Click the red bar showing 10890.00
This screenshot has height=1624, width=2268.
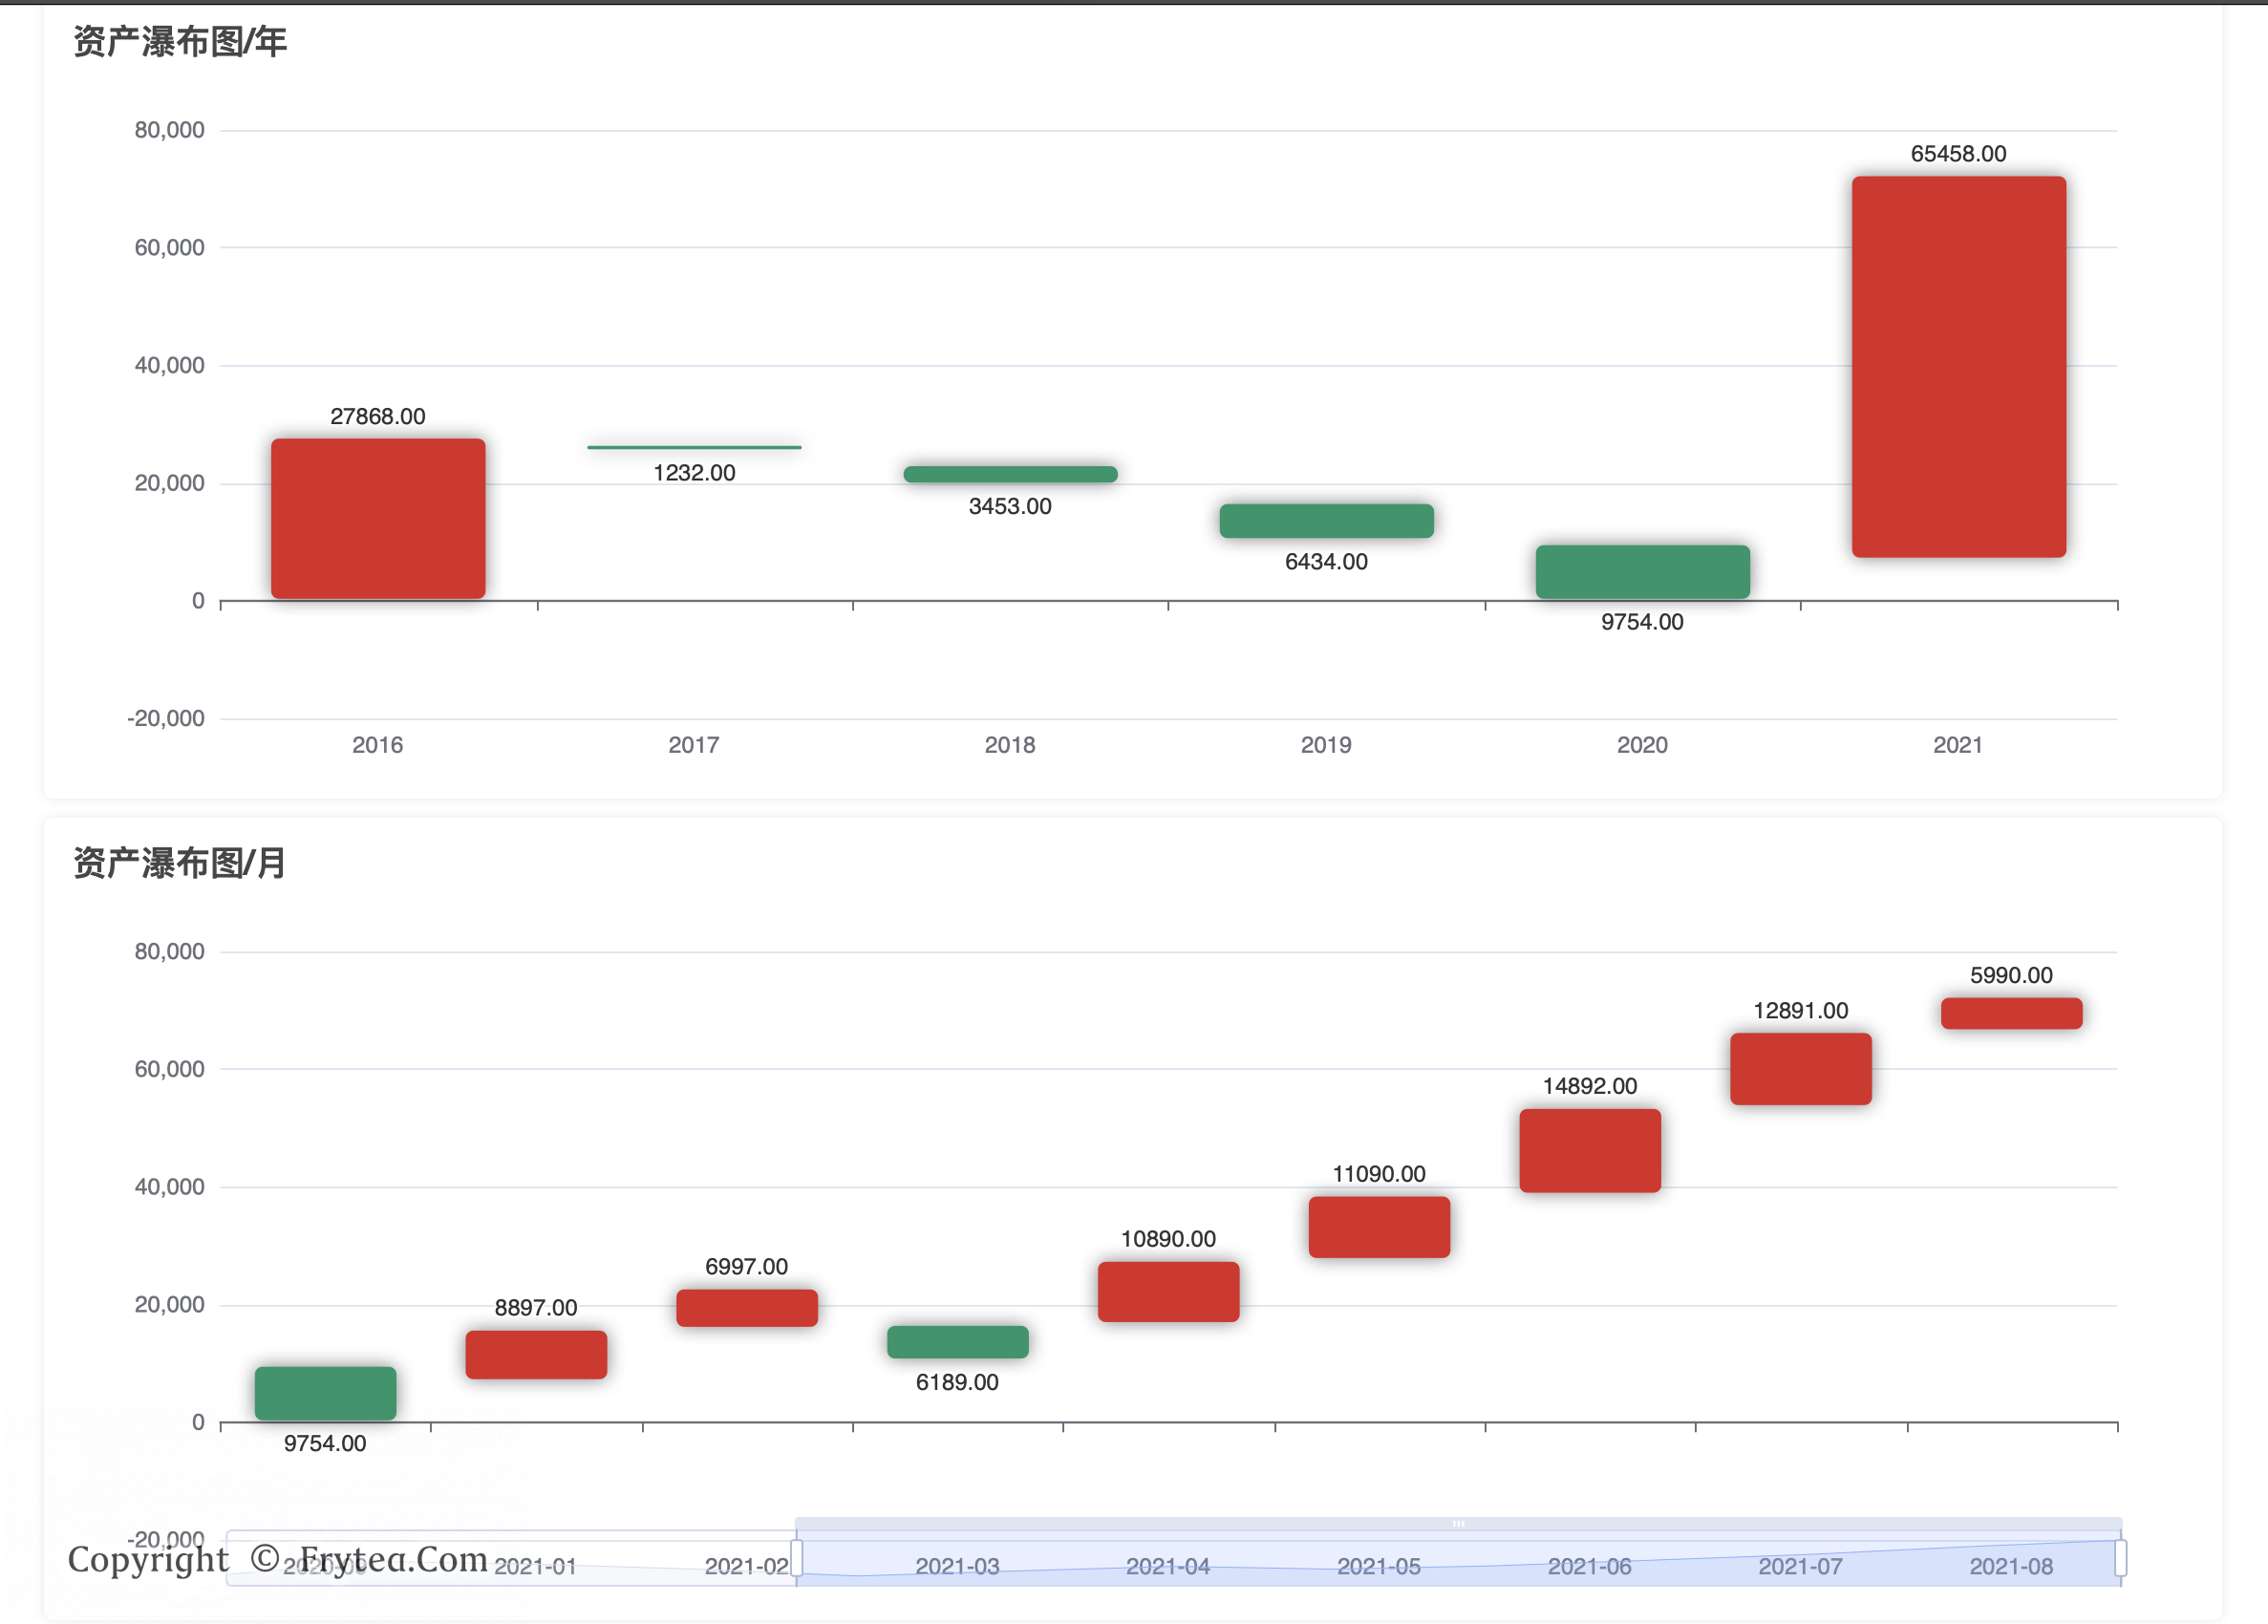pos(1168,1292)
